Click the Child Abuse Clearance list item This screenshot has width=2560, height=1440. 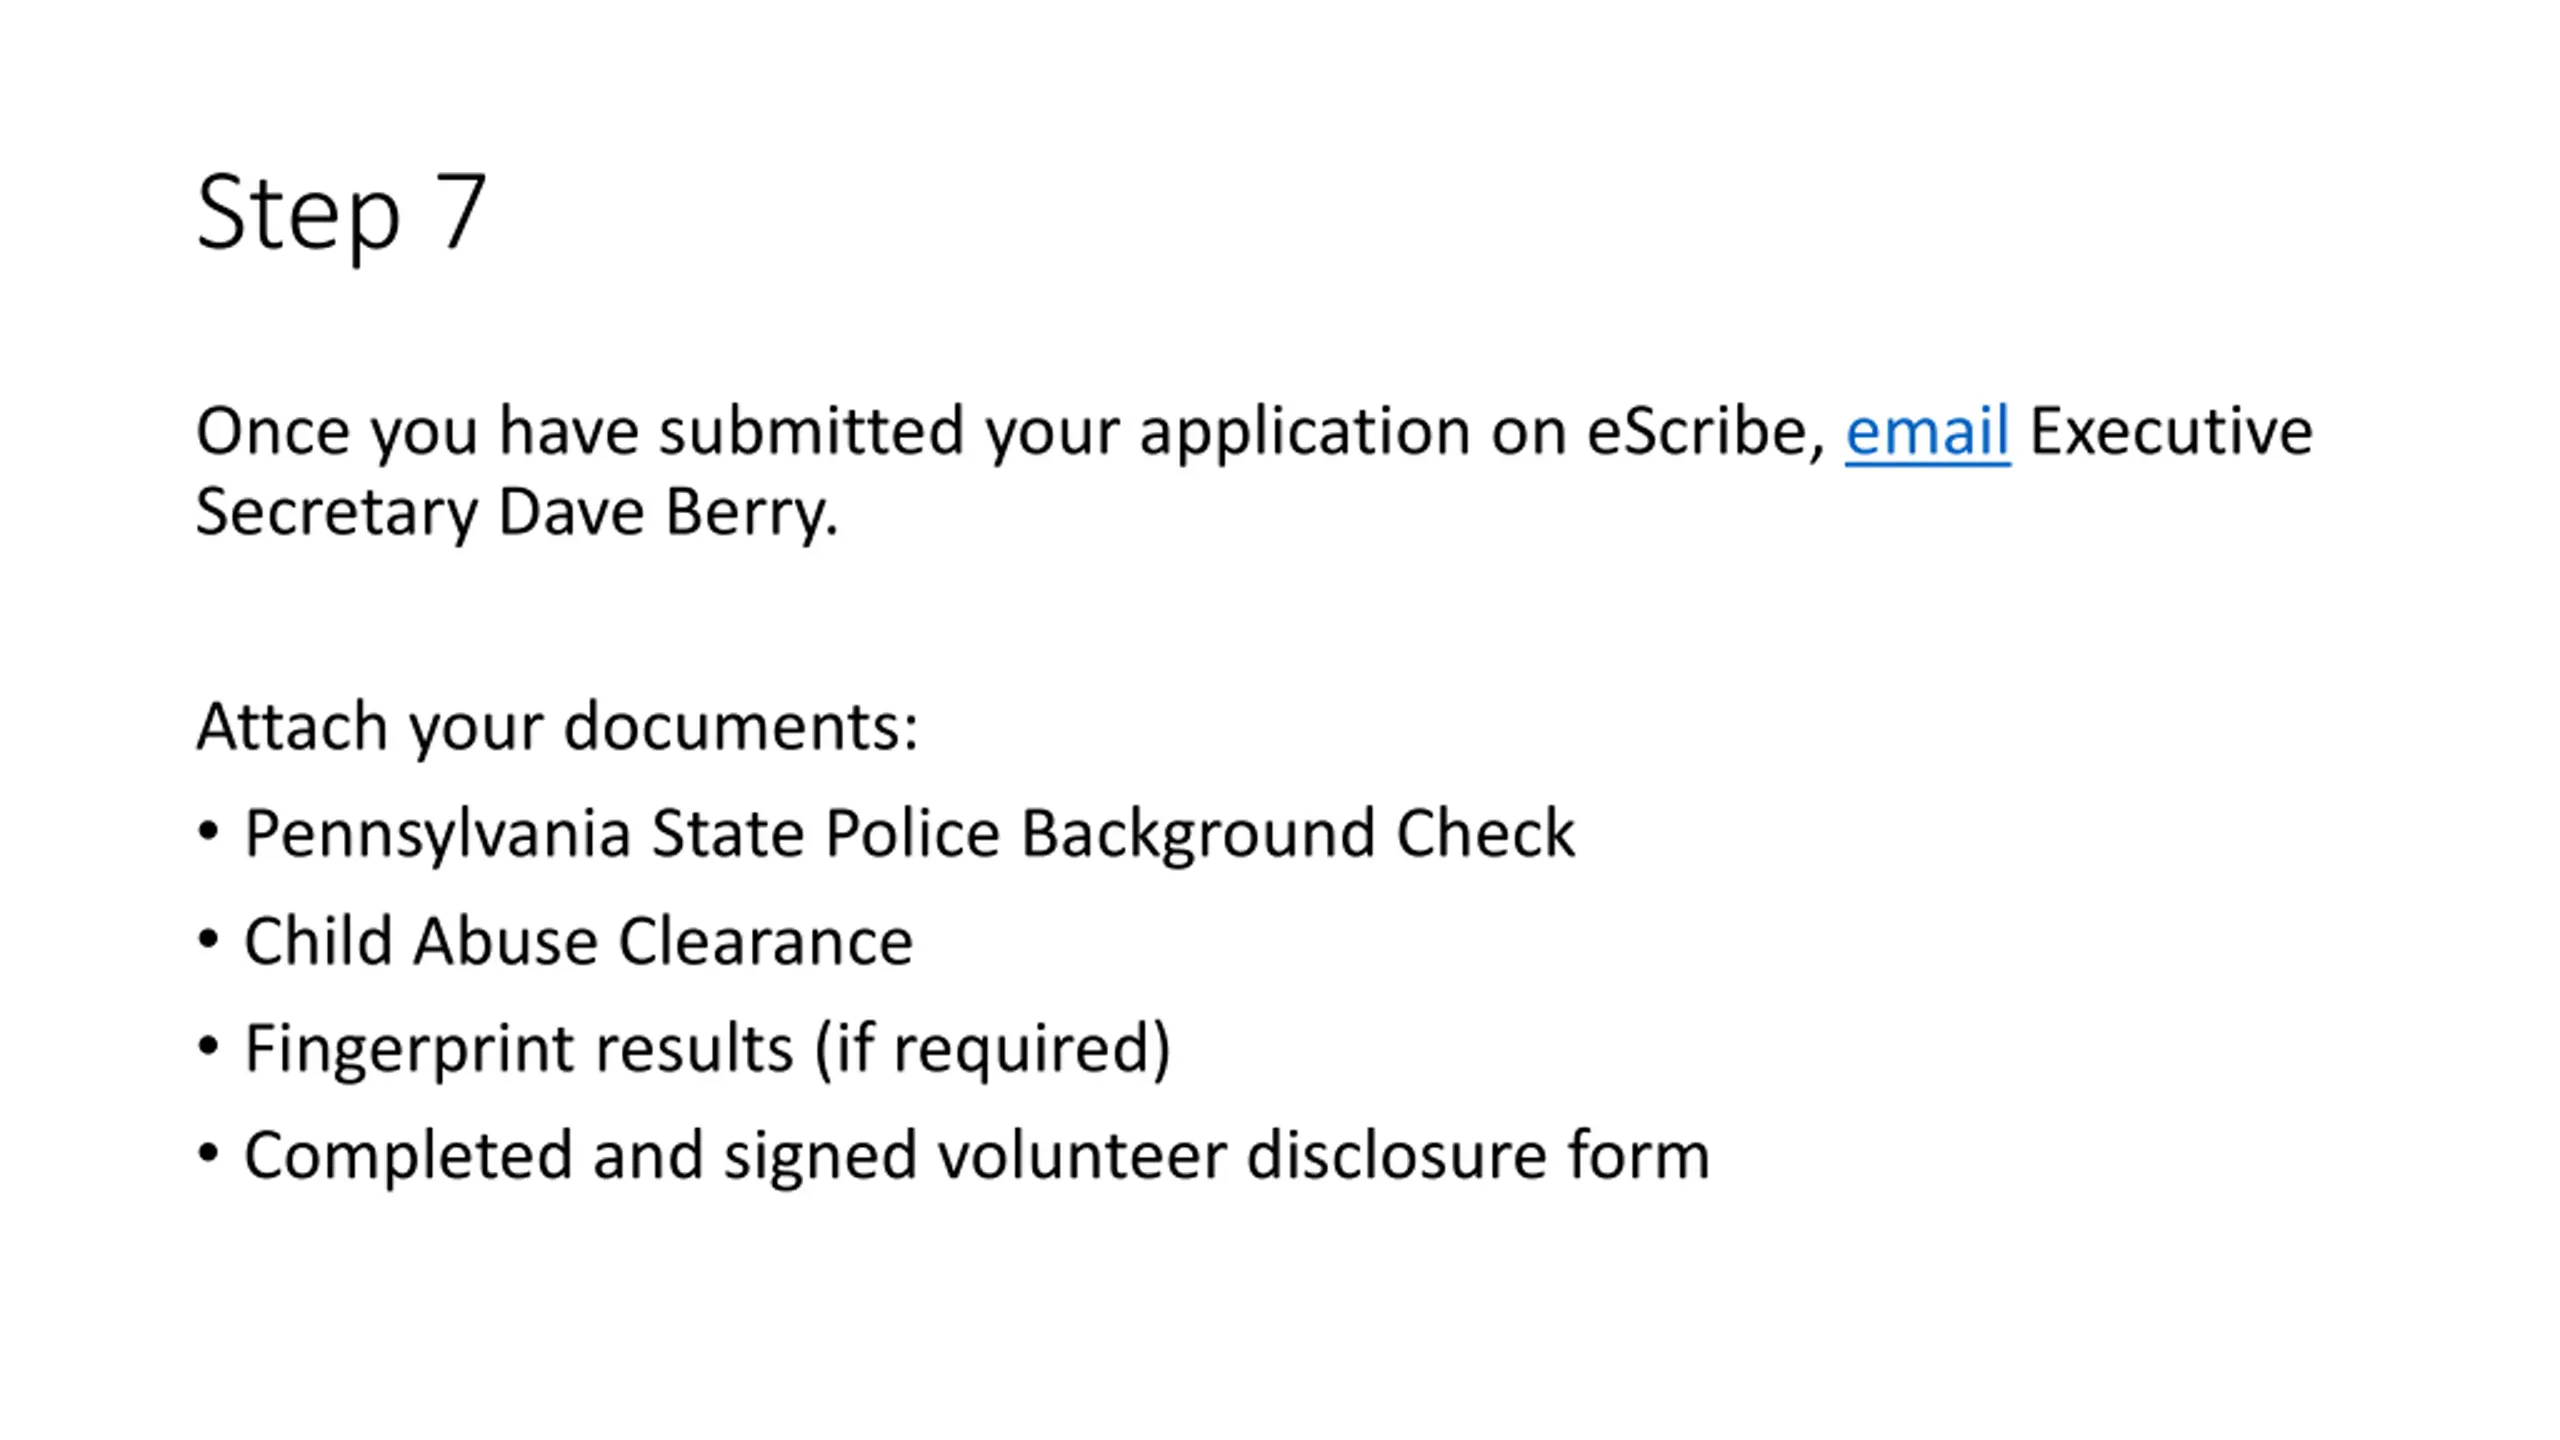[578, 941]
